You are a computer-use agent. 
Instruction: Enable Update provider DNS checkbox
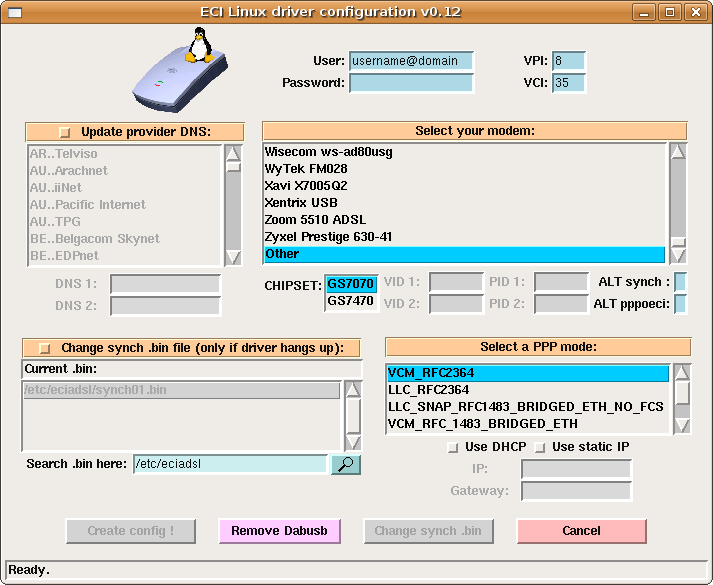point(65,132)
